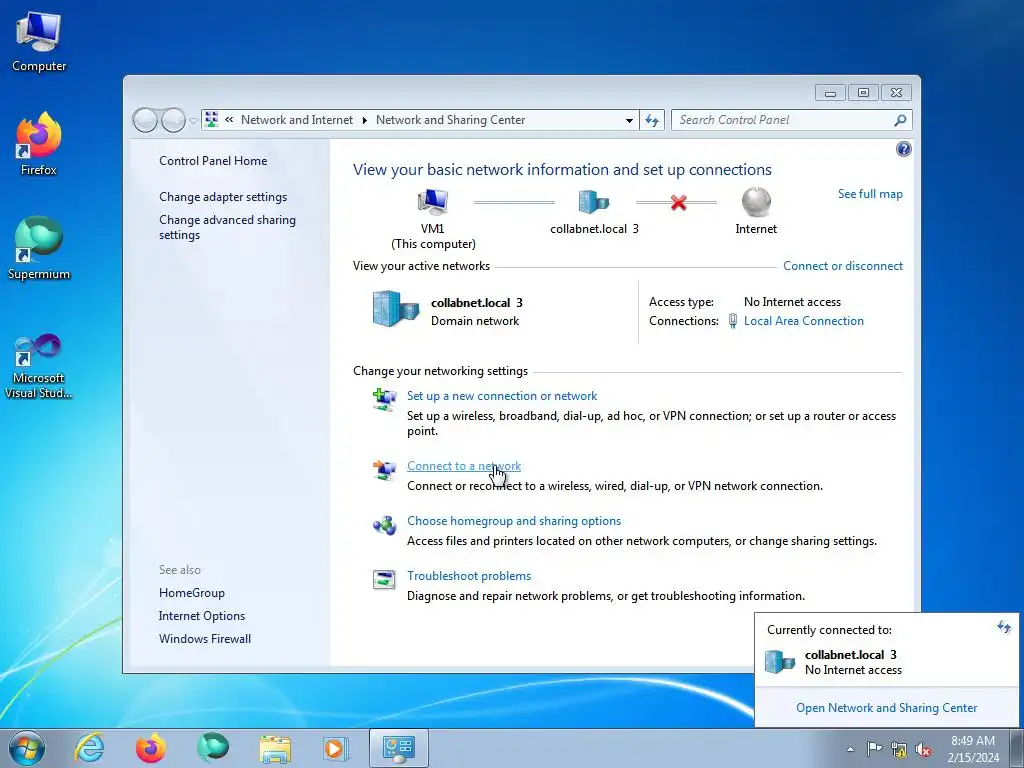Click the Local Area Connection plug icon
The image size is (1024, 768).
pos(733,321)
